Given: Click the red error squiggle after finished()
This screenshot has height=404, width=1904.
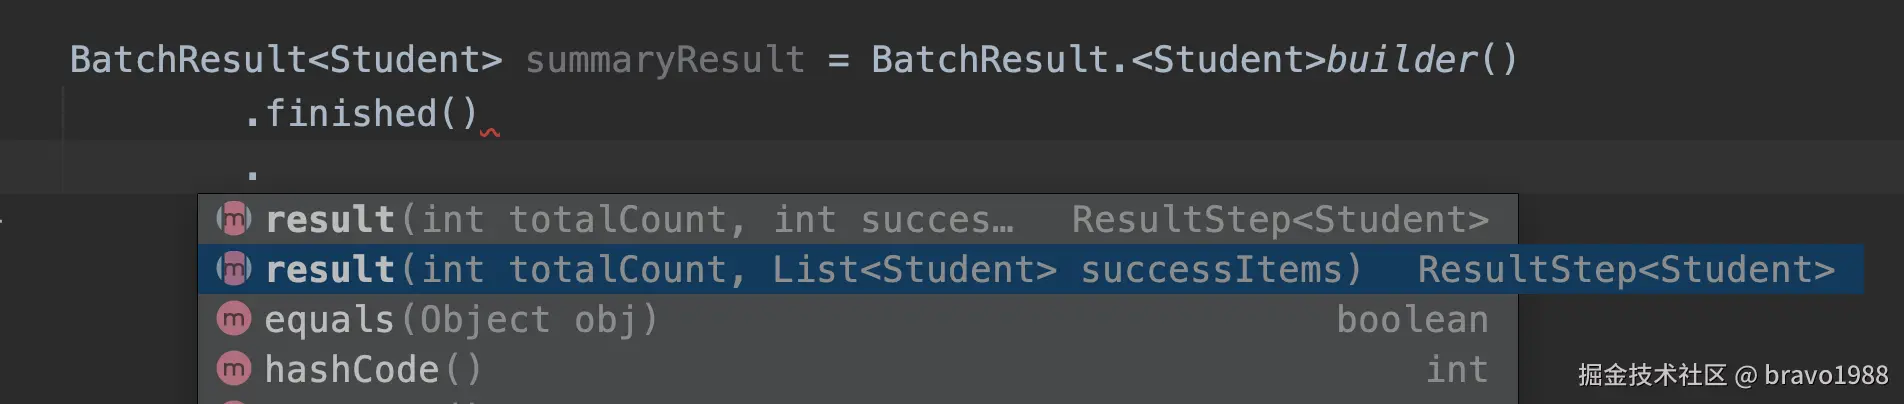Looking at the screenshot, I should coord(490,132).
